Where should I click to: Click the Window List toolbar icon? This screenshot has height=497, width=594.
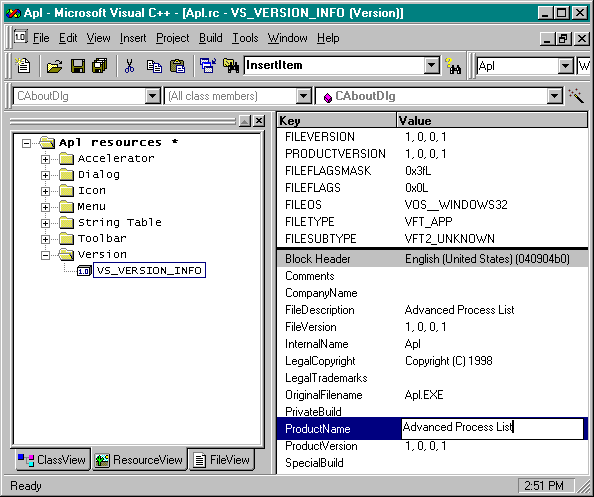pyautogui.click(x=208, y=66)
